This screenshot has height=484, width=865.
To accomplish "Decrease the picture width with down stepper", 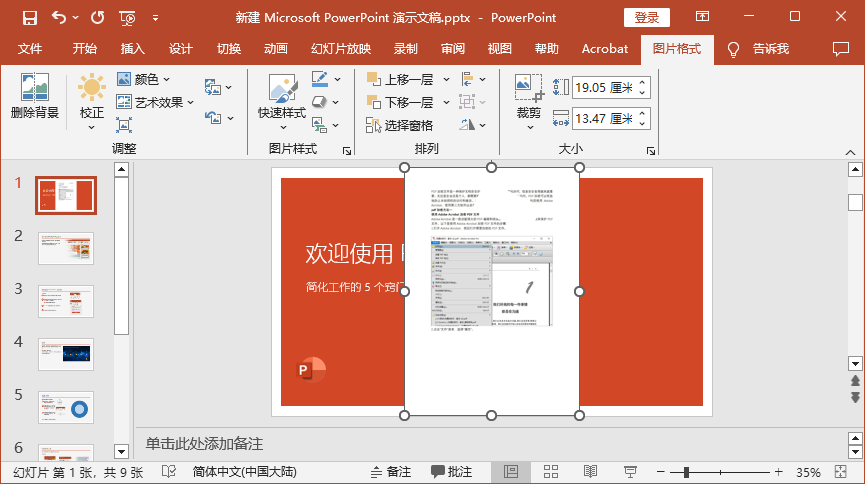I will [x=643, y=123].
